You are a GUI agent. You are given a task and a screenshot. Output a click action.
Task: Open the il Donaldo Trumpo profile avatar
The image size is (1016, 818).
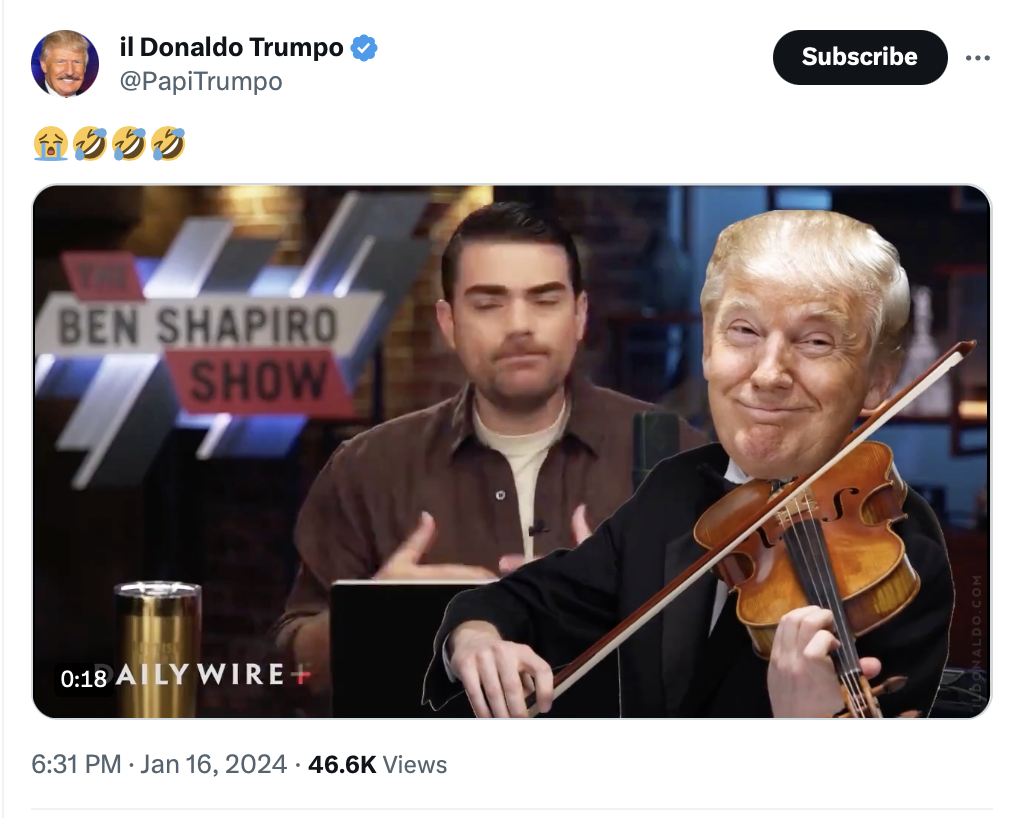[x=65, y=64]
